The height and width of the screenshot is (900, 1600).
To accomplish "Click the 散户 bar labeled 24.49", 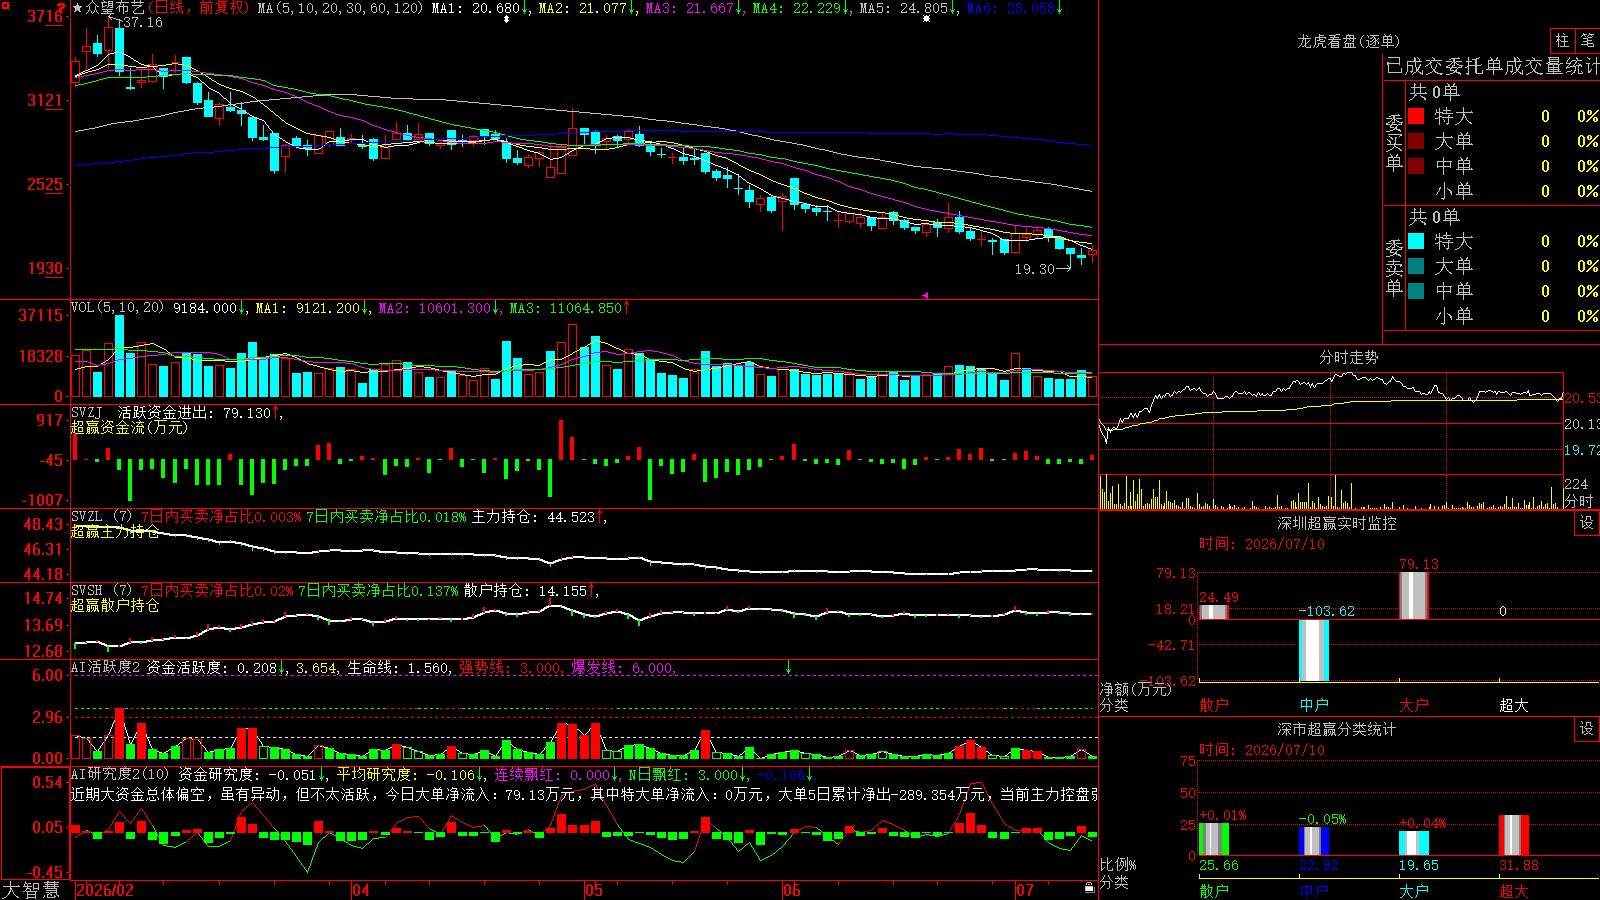I will (x=1214, y=613).
